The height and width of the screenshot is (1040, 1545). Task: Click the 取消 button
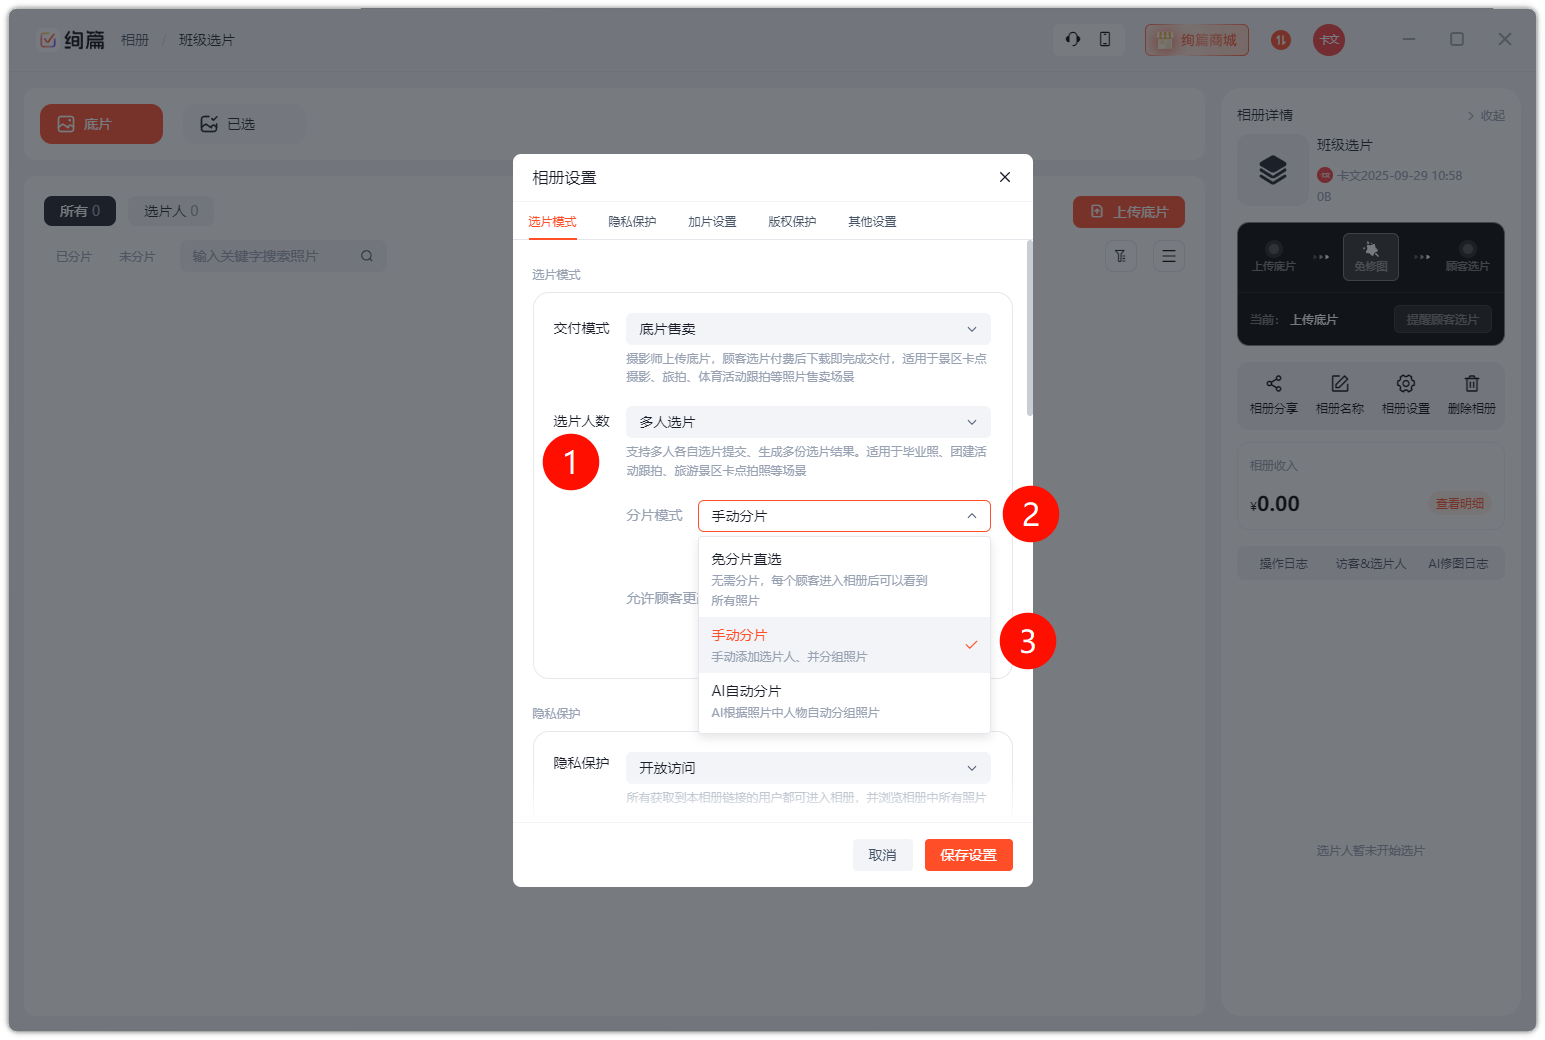pos(882,855)
